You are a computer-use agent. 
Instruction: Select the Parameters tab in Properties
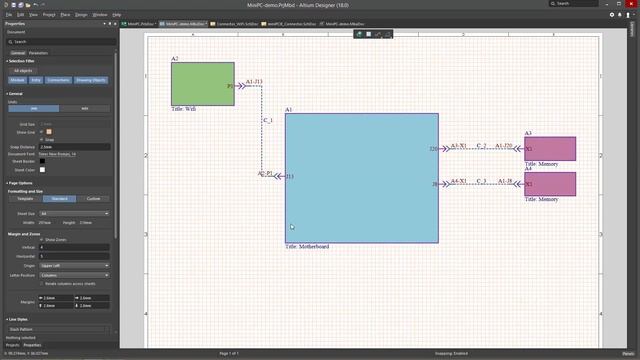pyautogui.click(x=38, y=53)
